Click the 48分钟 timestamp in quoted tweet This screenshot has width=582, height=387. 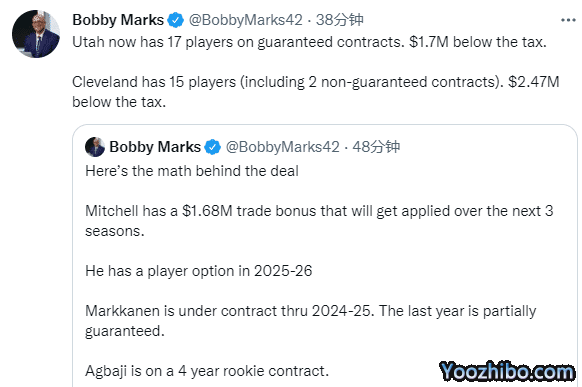[x=376, y=147]
